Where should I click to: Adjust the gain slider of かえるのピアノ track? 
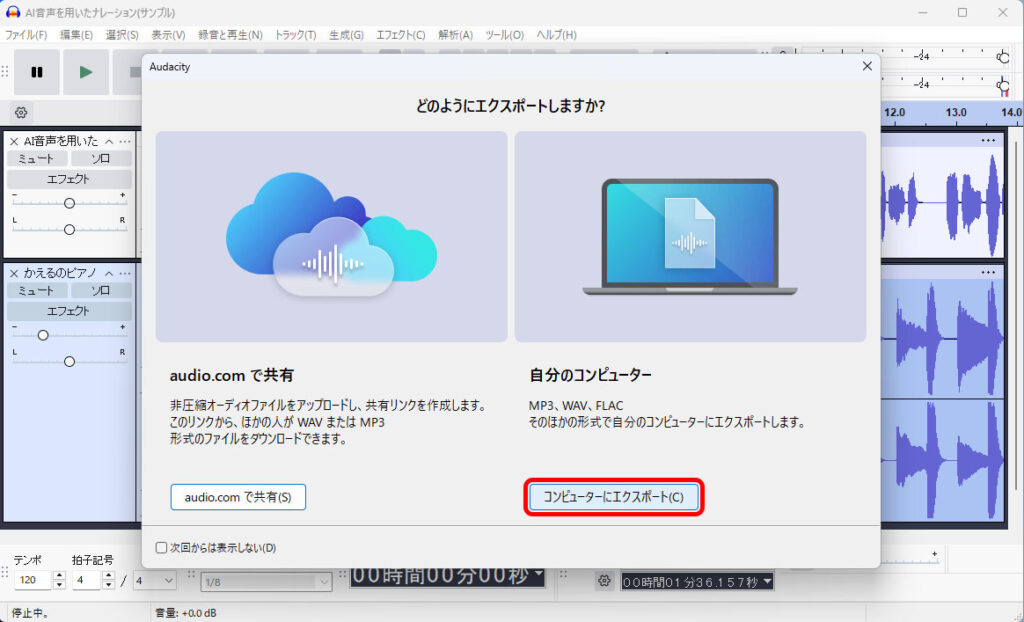pyautogui.click(x=43, y=335)
